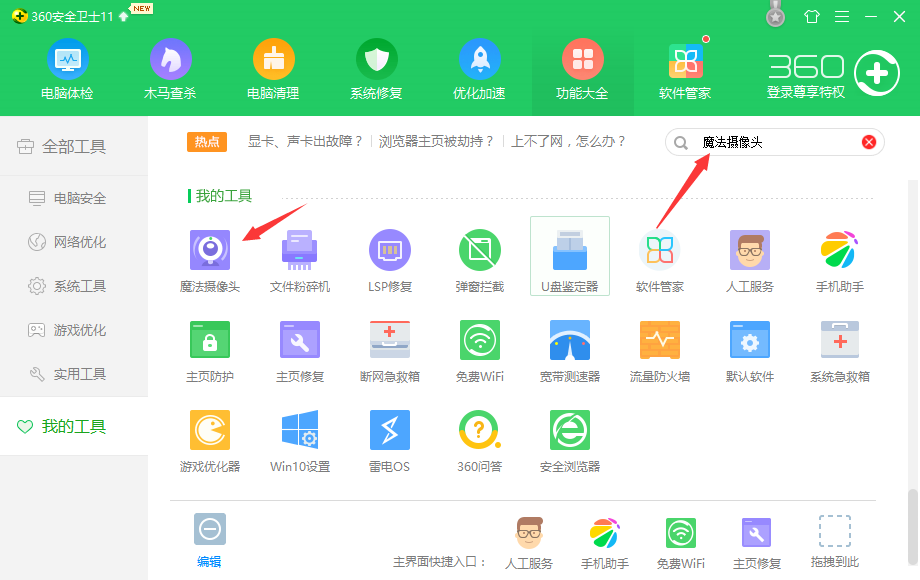This screenshot has height=580, width=920.
Task: Open LSP修复 tool
Action: tap(390, 261)
